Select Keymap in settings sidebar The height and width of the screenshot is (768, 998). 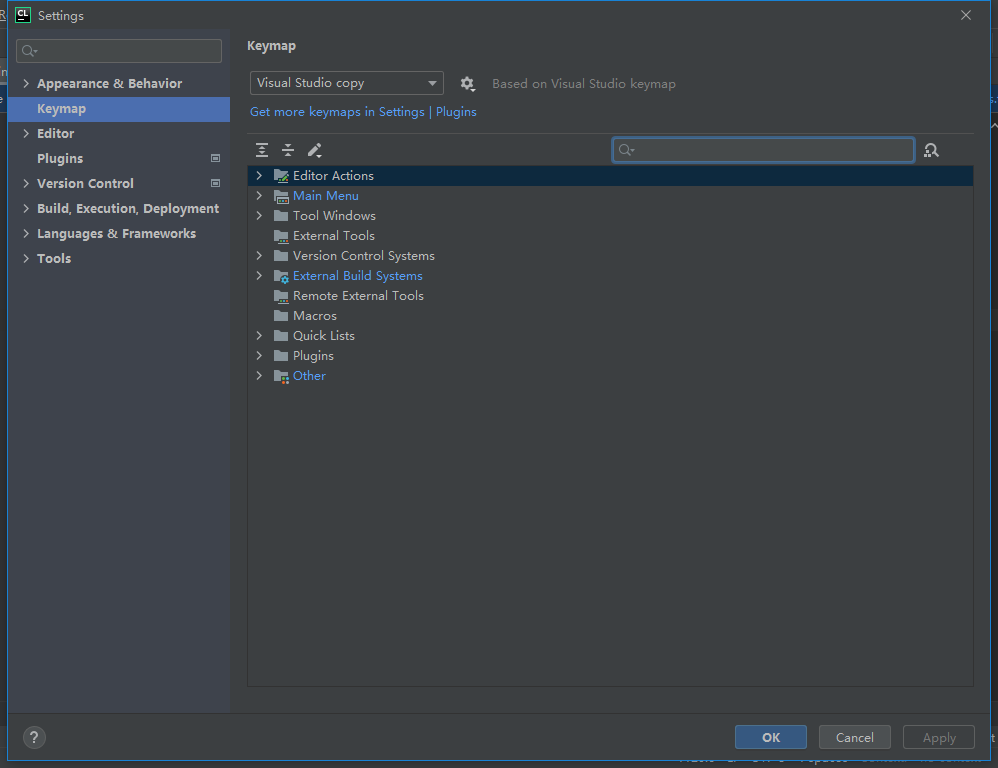119,109
